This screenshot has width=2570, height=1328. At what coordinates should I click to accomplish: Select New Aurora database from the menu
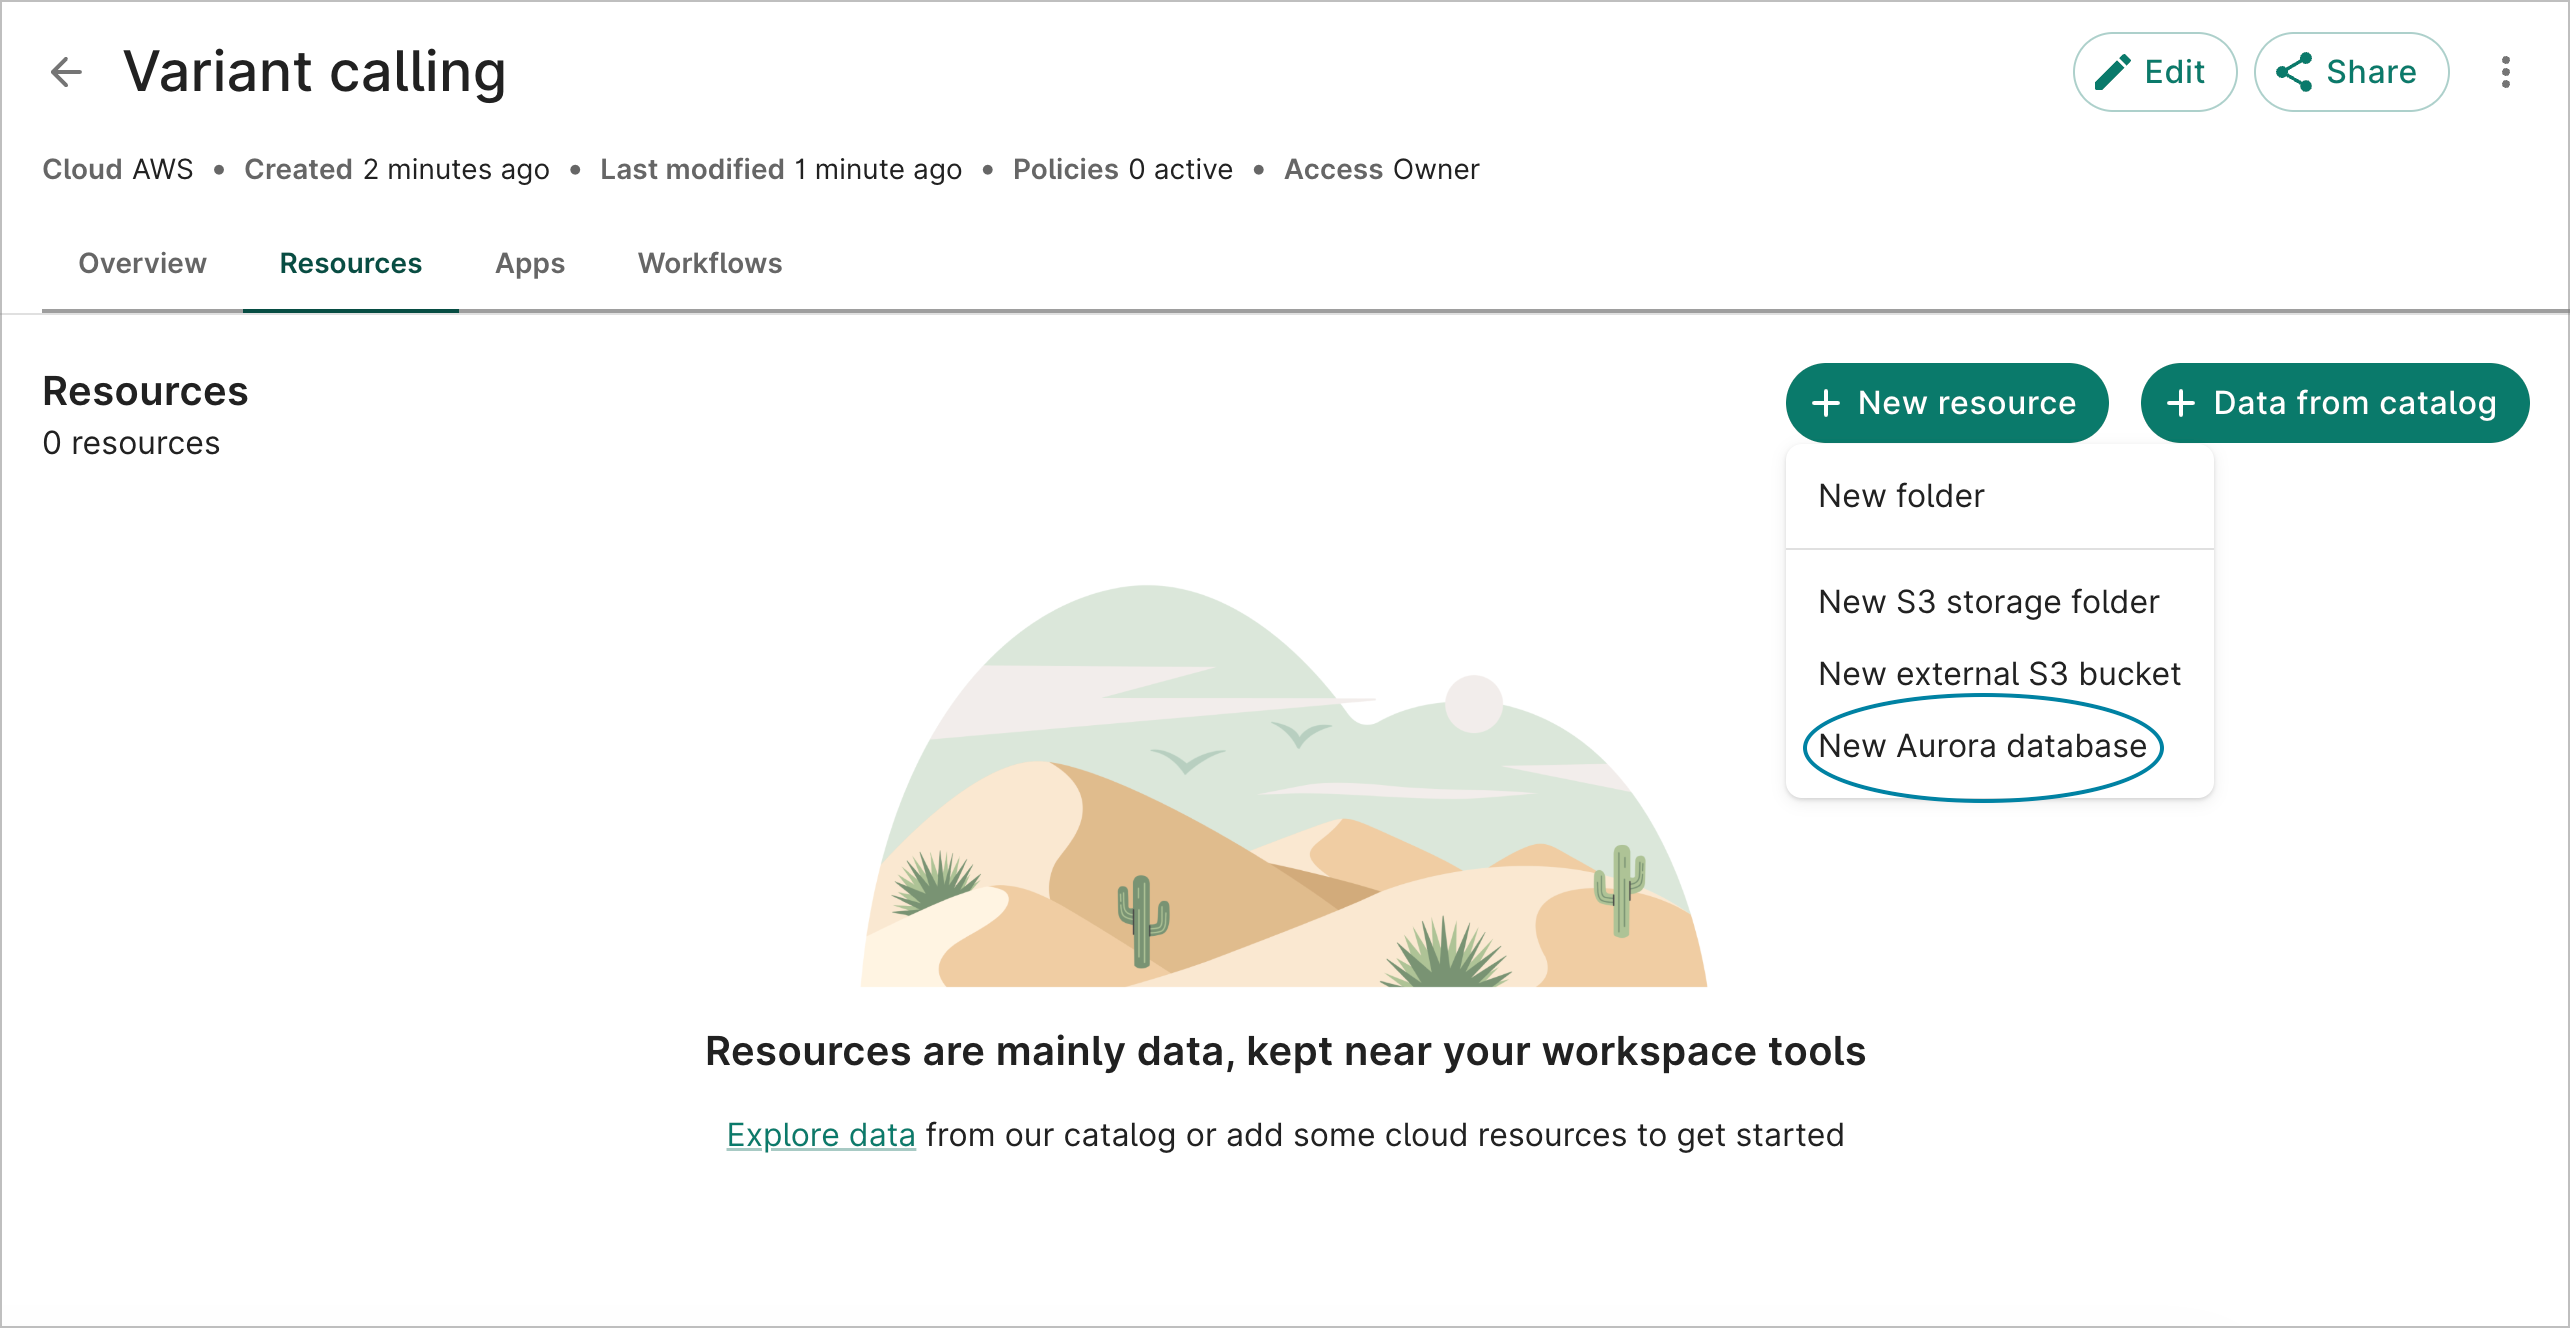1983,745
